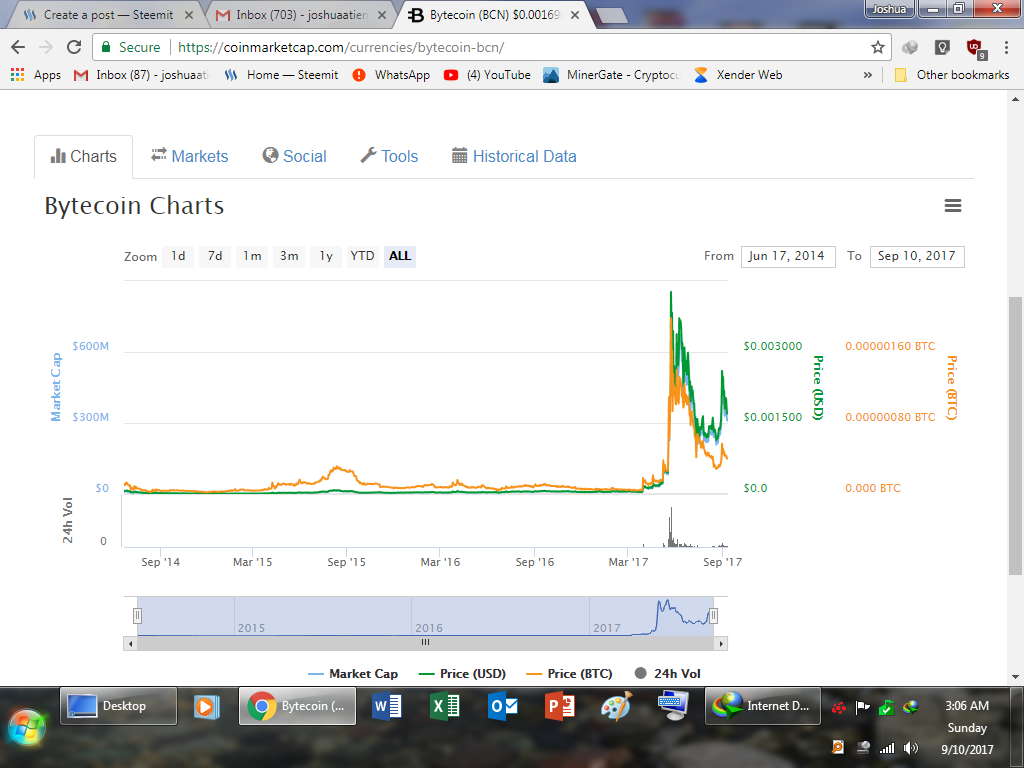Set chart zoom to 3m

pos(289,256)
